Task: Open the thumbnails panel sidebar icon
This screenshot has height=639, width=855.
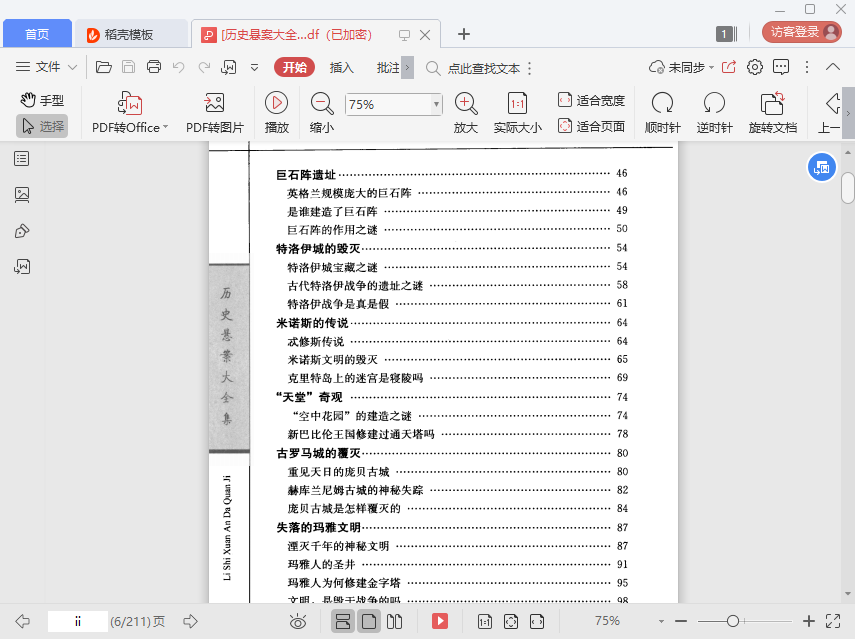Action: [x=22, y=195]
